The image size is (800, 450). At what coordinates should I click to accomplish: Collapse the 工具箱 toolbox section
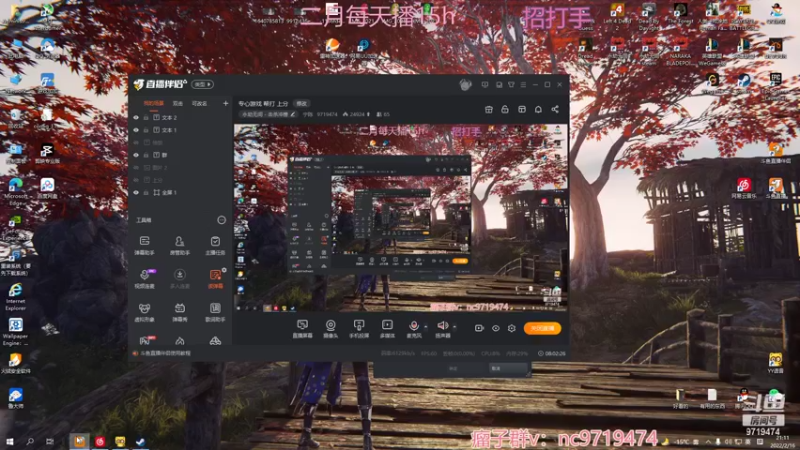[x=221, y=220]
